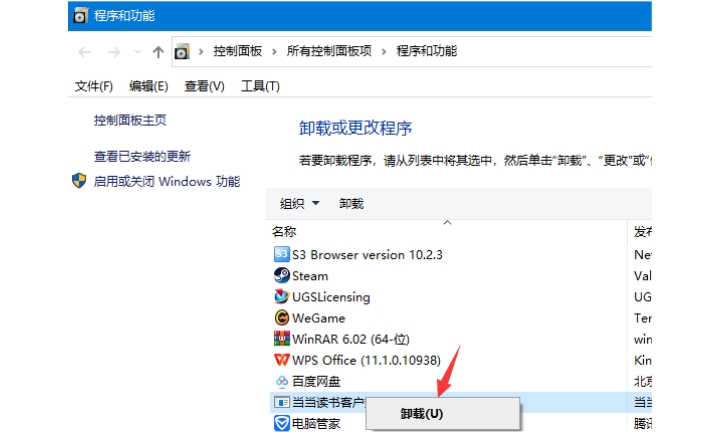Screen dimensions: 720x432
Task: Click the 卸载 toolbar button
Action: tap(351, 204)
